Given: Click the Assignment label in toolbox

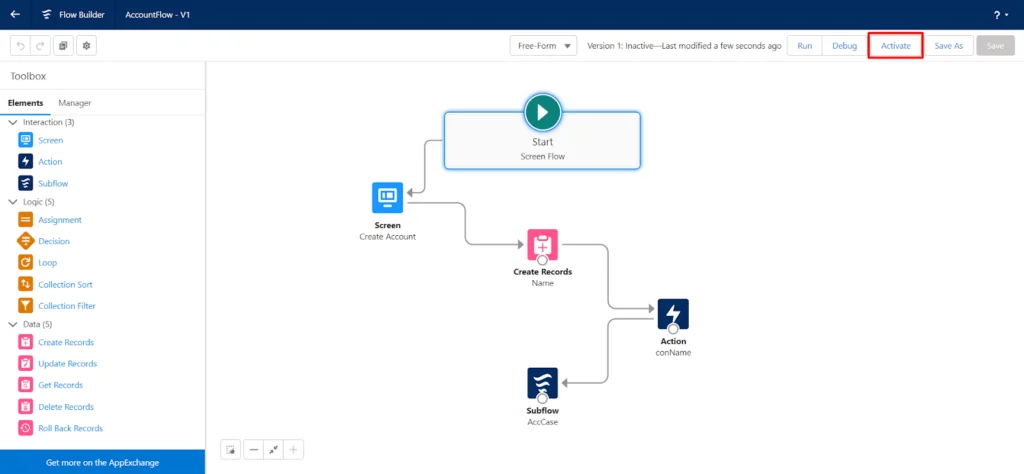Looking at the screenshot, I should pos(60,220).
